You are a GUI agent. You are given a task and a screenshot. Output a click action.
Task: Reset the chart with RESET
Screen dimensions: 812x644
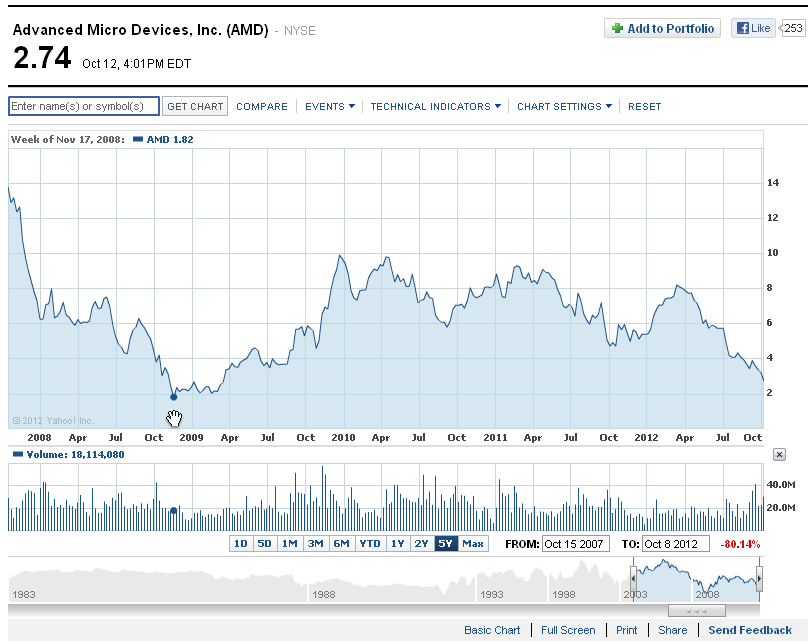click(644, 107)
